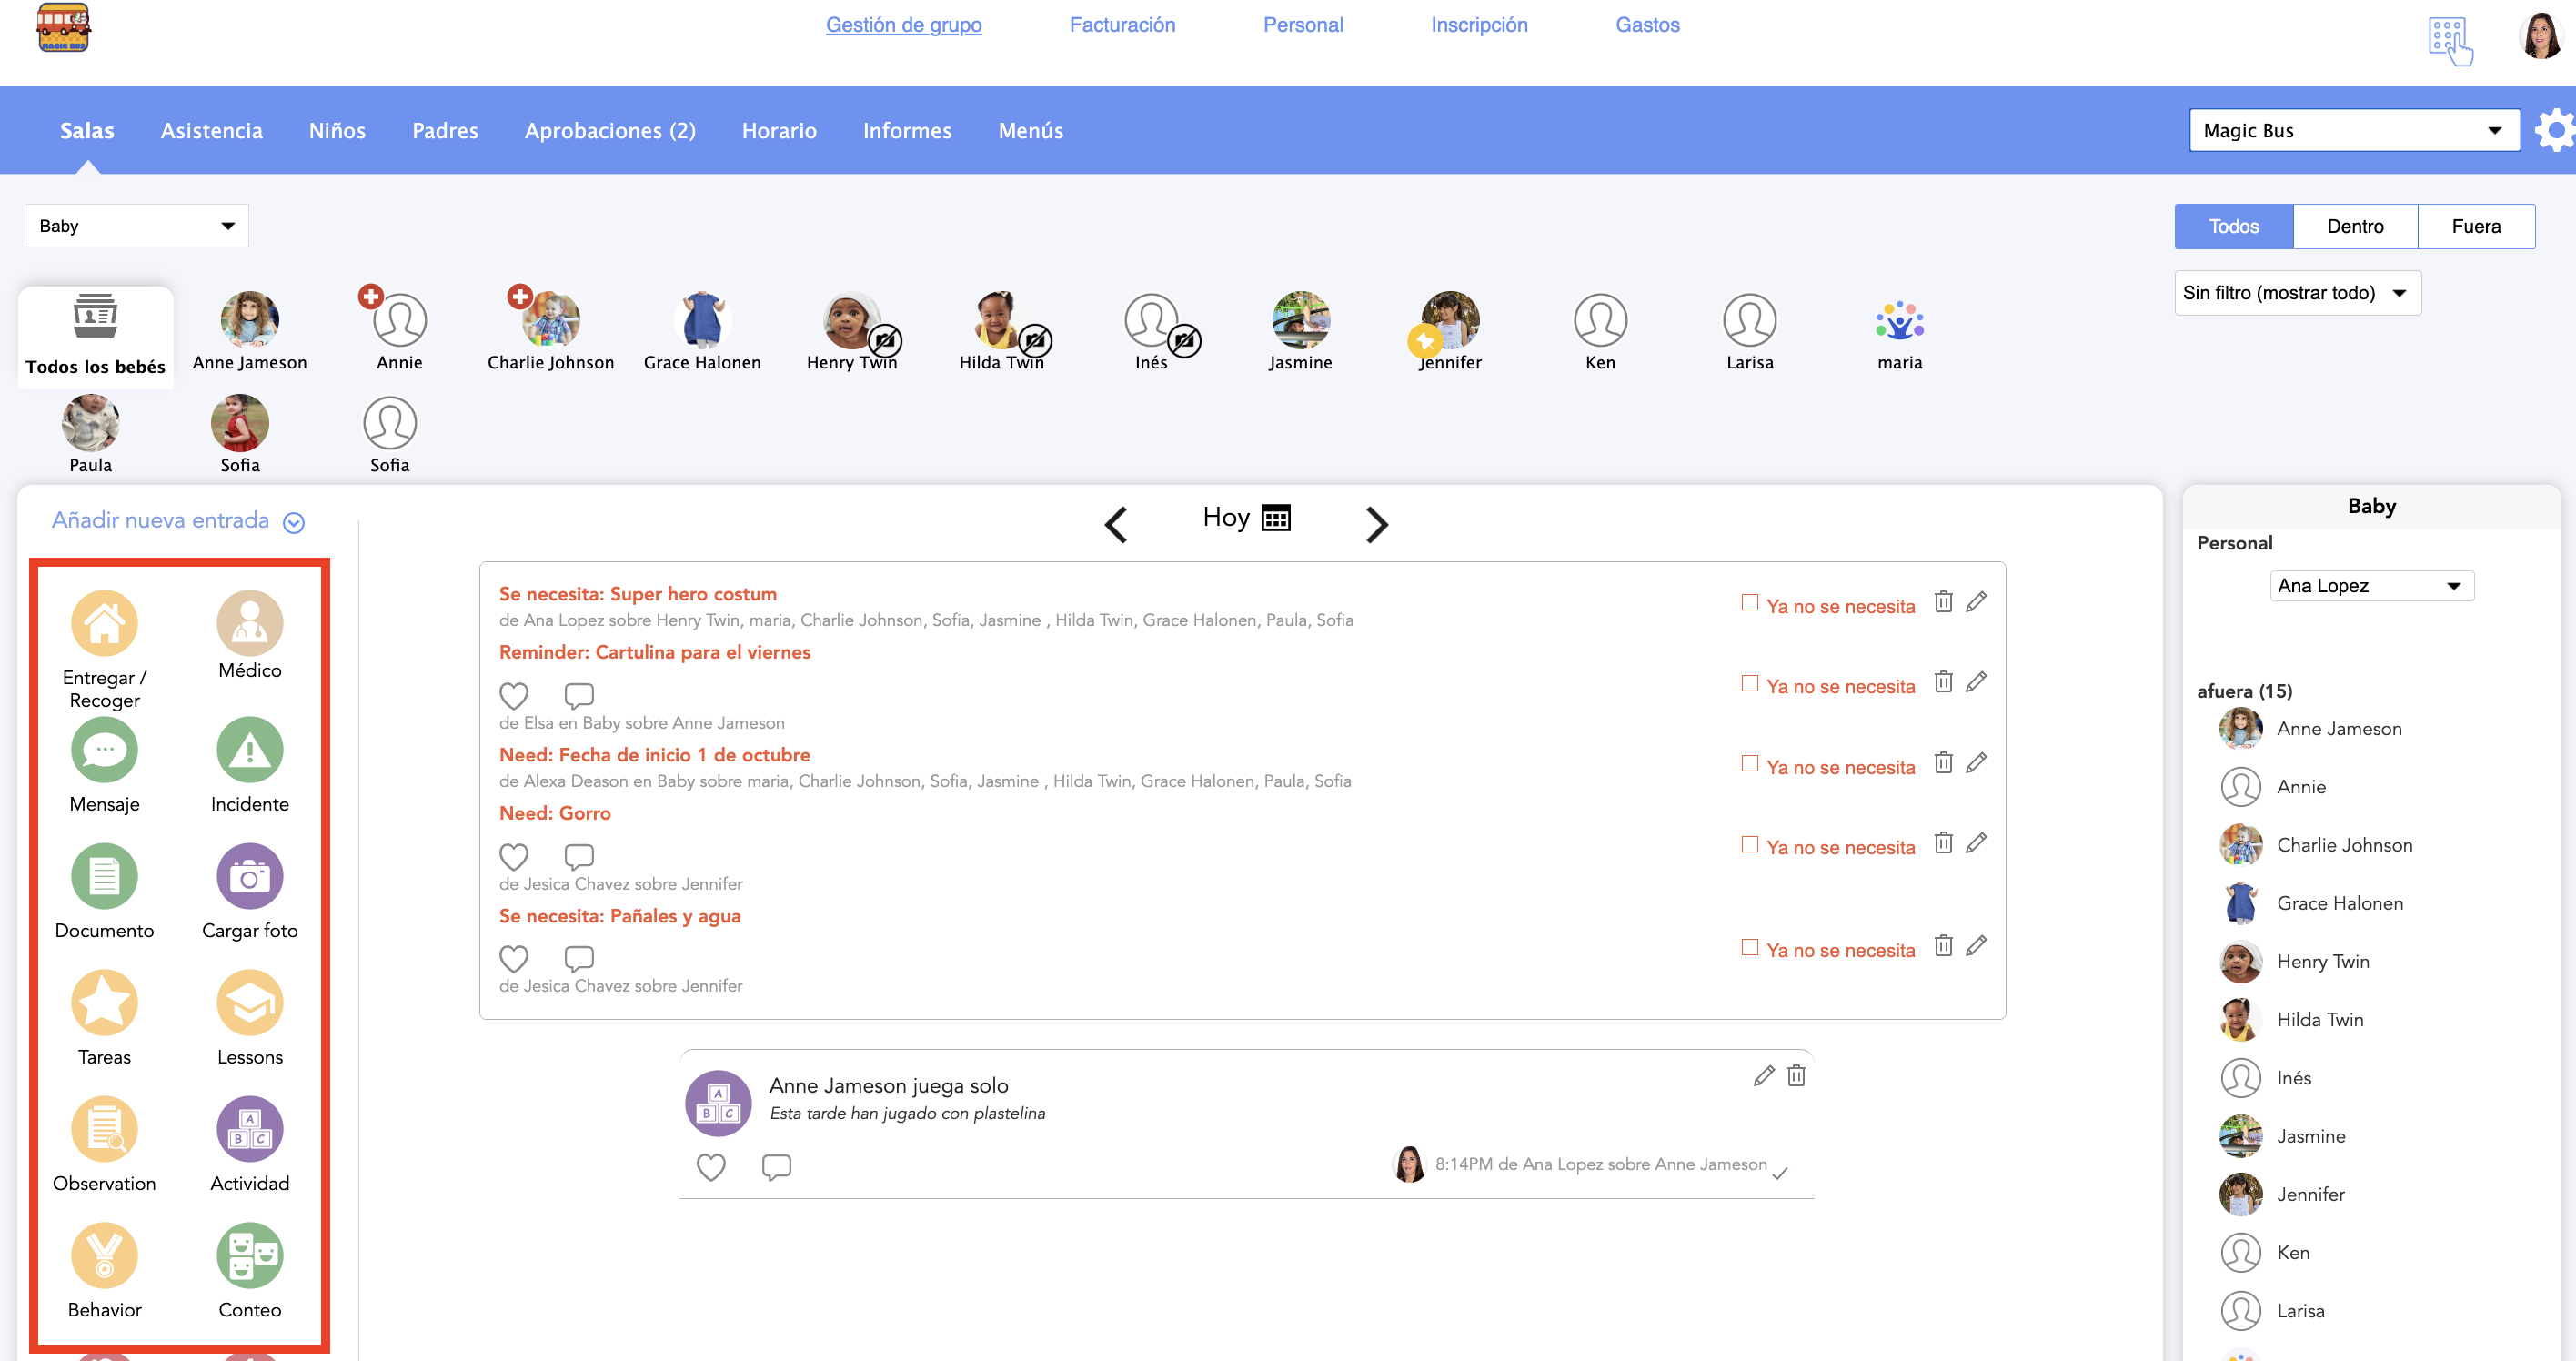Check Ya no se necesita for Pañales y agua
This screenshot has height=1361, width=2576.
pos(1749,947)
